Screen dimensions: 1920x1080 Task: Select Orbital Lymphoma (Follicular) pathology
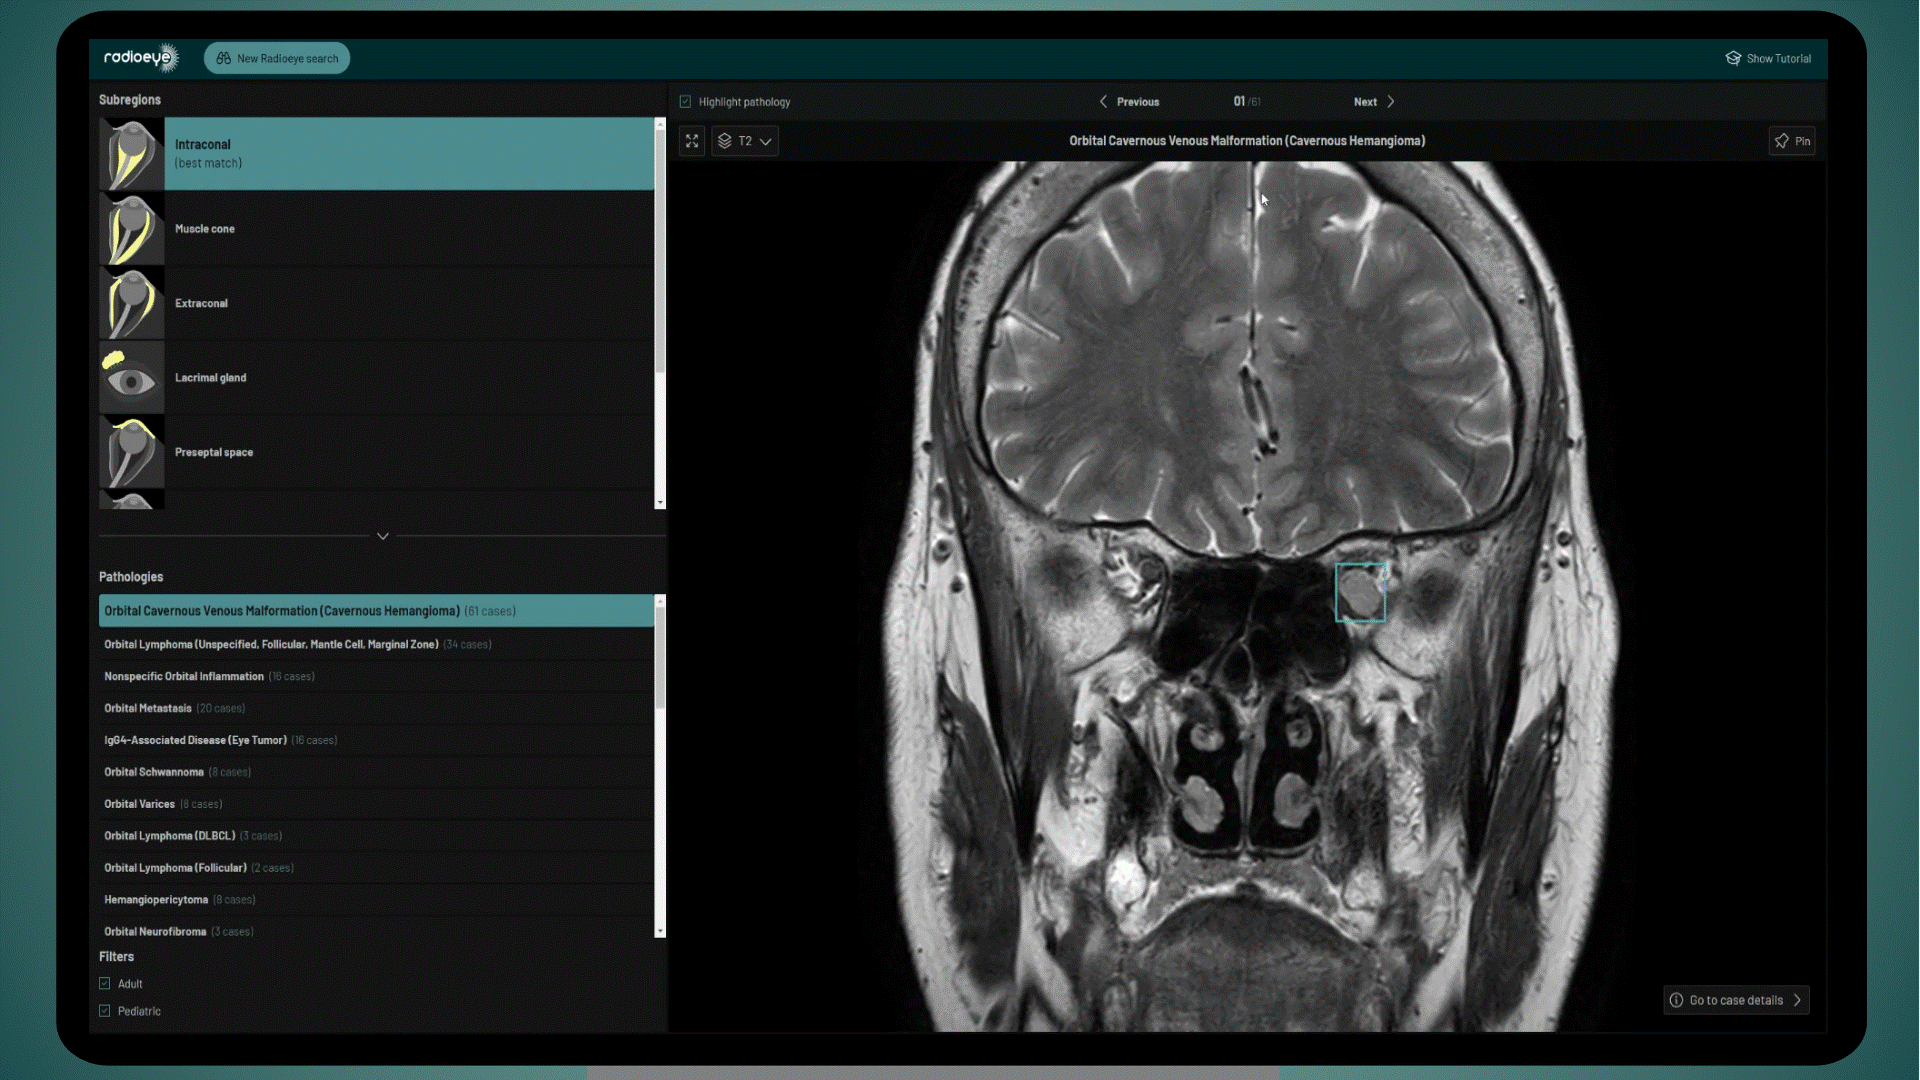[377, 868]
